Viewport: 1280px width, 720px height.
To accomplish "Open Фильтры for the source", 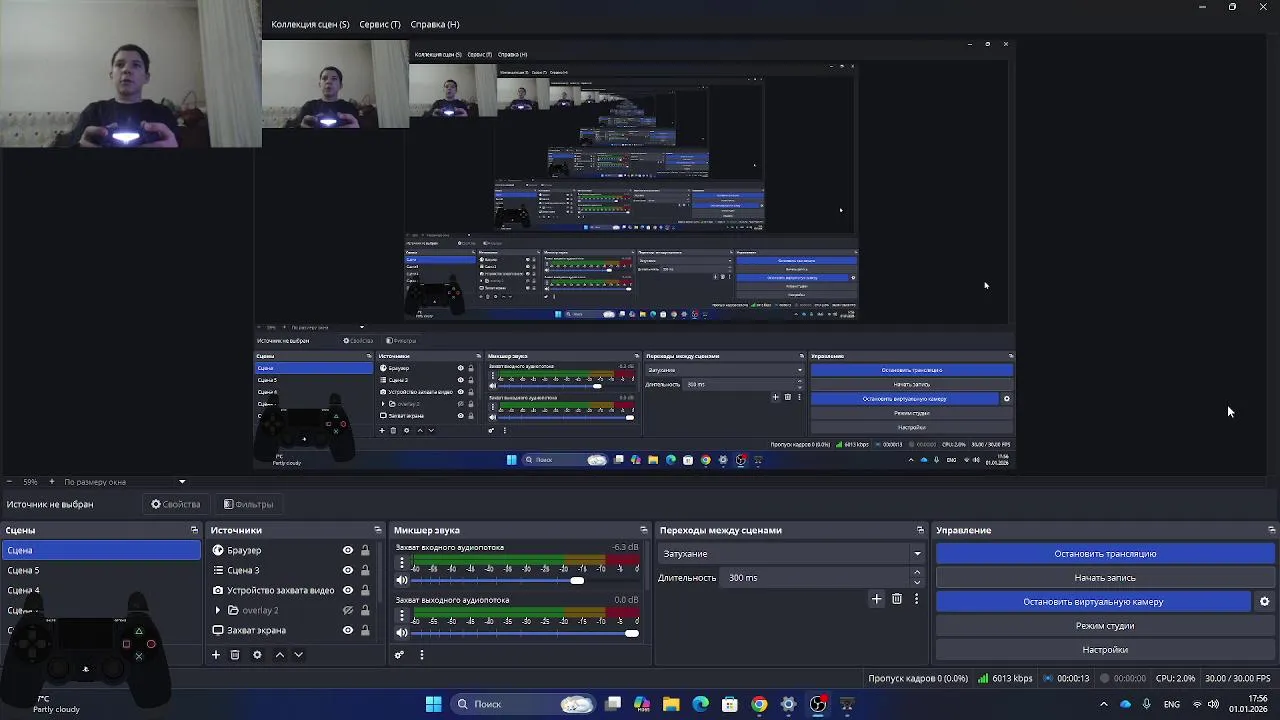I will pos(248,504).
